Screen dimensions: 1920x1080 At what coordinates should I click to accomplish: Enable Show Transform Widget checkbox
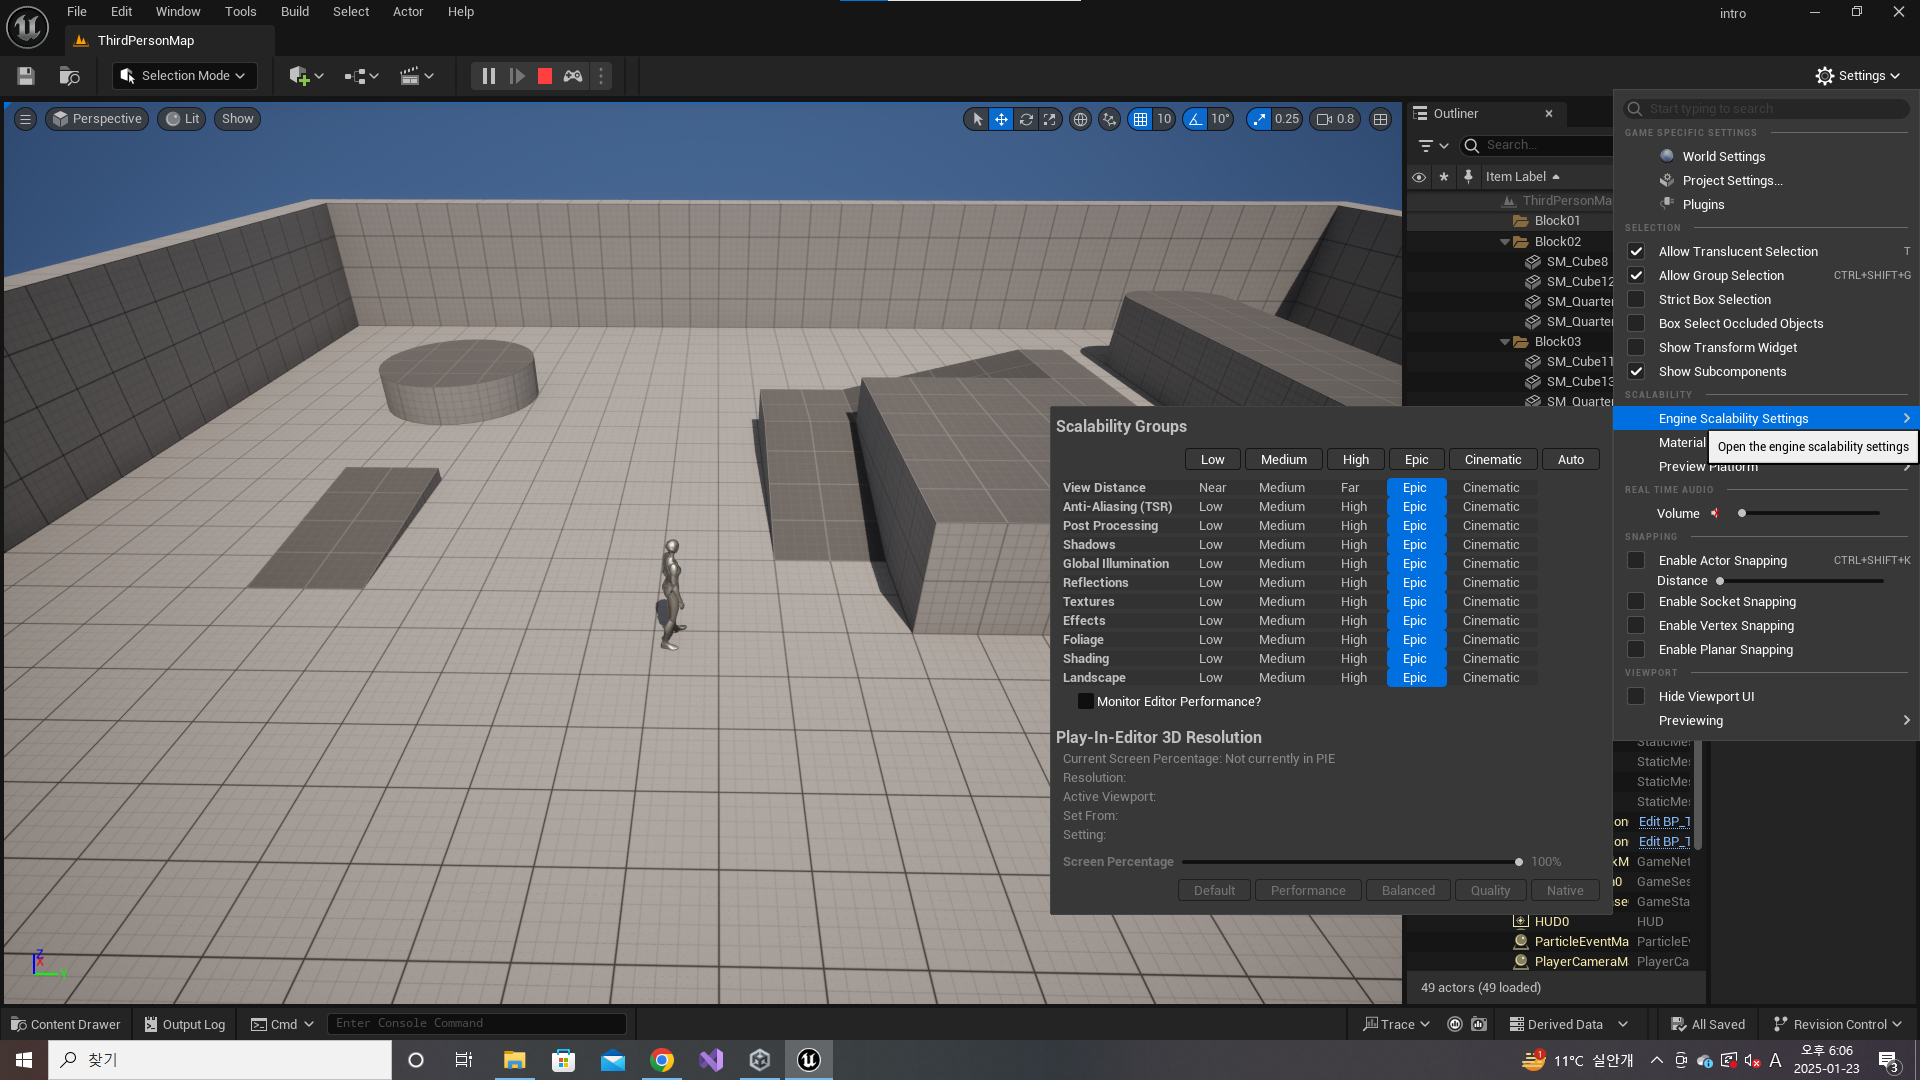pyautogui.click(x=1636, y=347)
